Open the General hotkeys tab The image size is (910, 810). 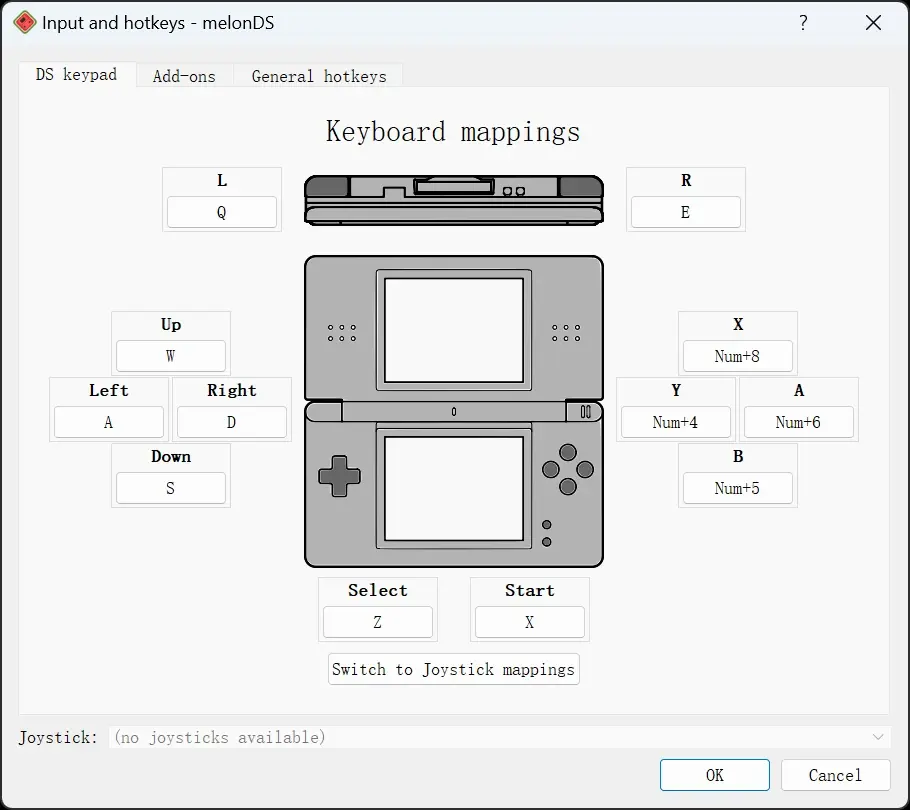[319, 76]
